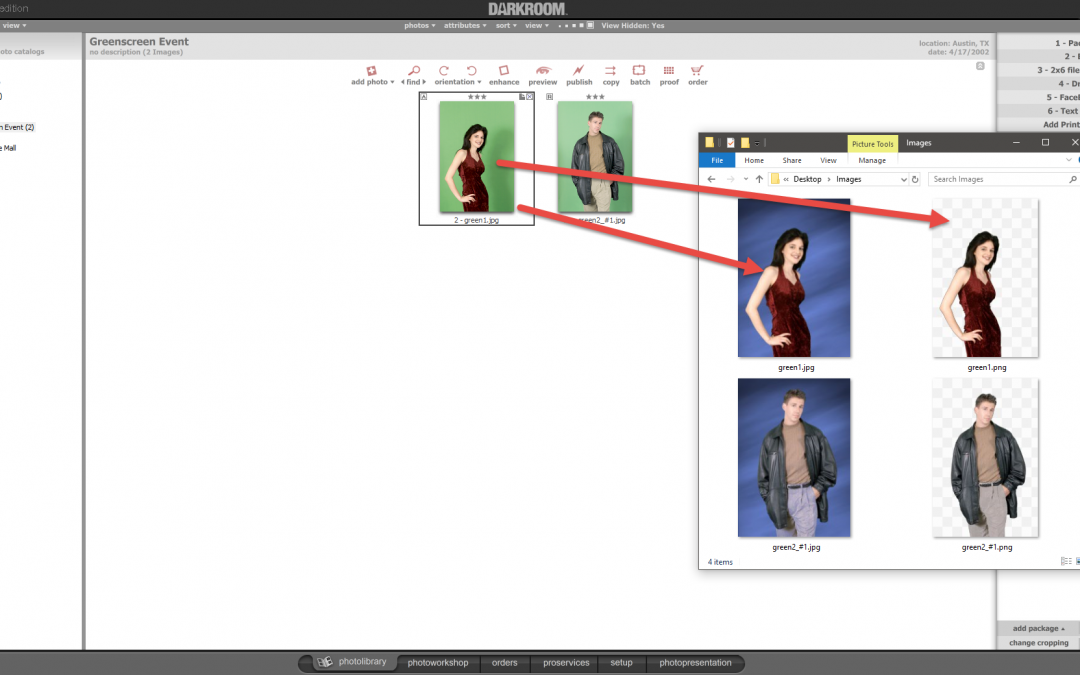Click the copy arrows icon
1080x675 pixels.
(611, 70)
